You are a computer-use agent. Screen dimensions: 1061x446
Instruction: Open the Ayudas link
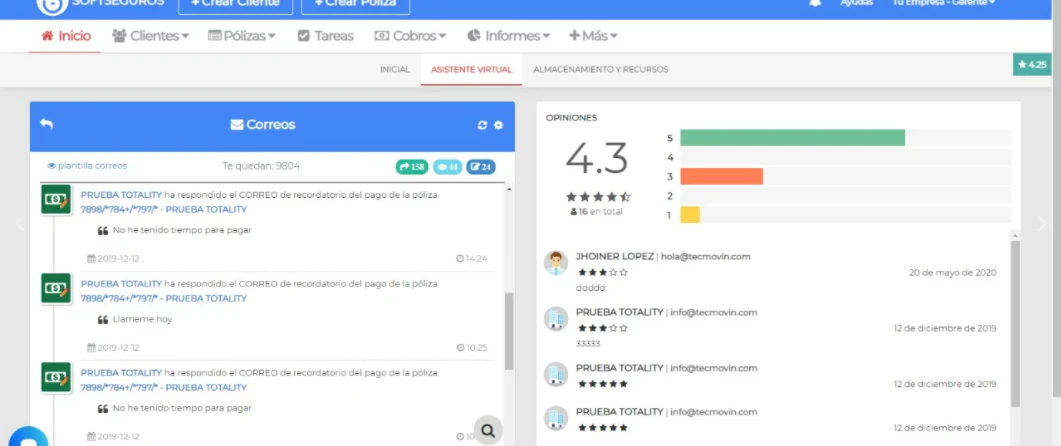[856, 3]
